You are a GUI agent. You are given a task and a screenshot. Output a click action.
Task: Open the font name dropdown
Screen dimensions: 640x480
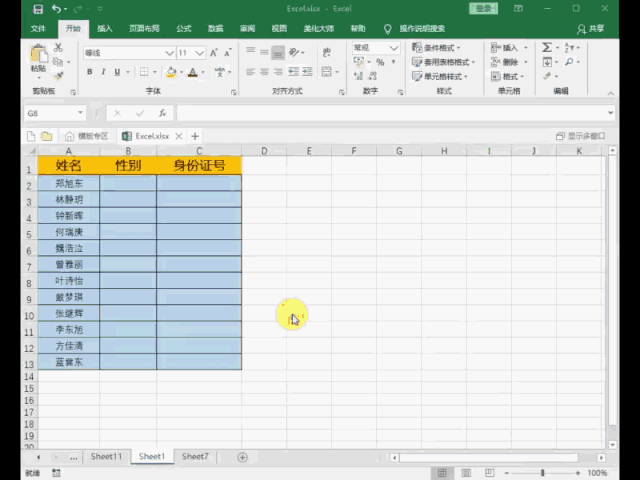click(169, 53)
